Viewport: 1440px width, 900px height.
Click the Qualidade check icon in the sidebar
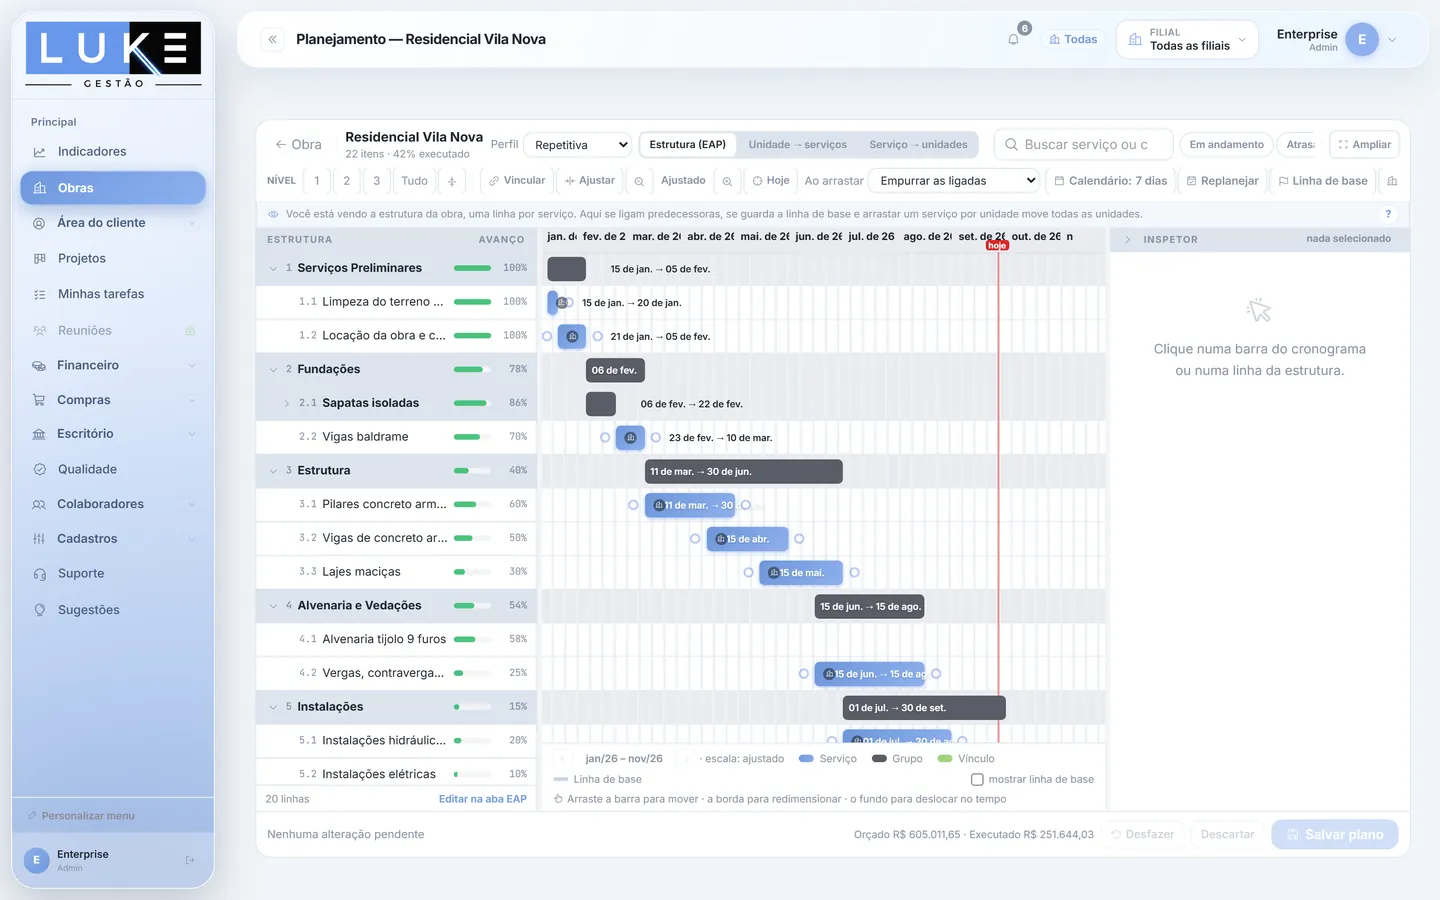pyautogui.click(x=39, y=469)
